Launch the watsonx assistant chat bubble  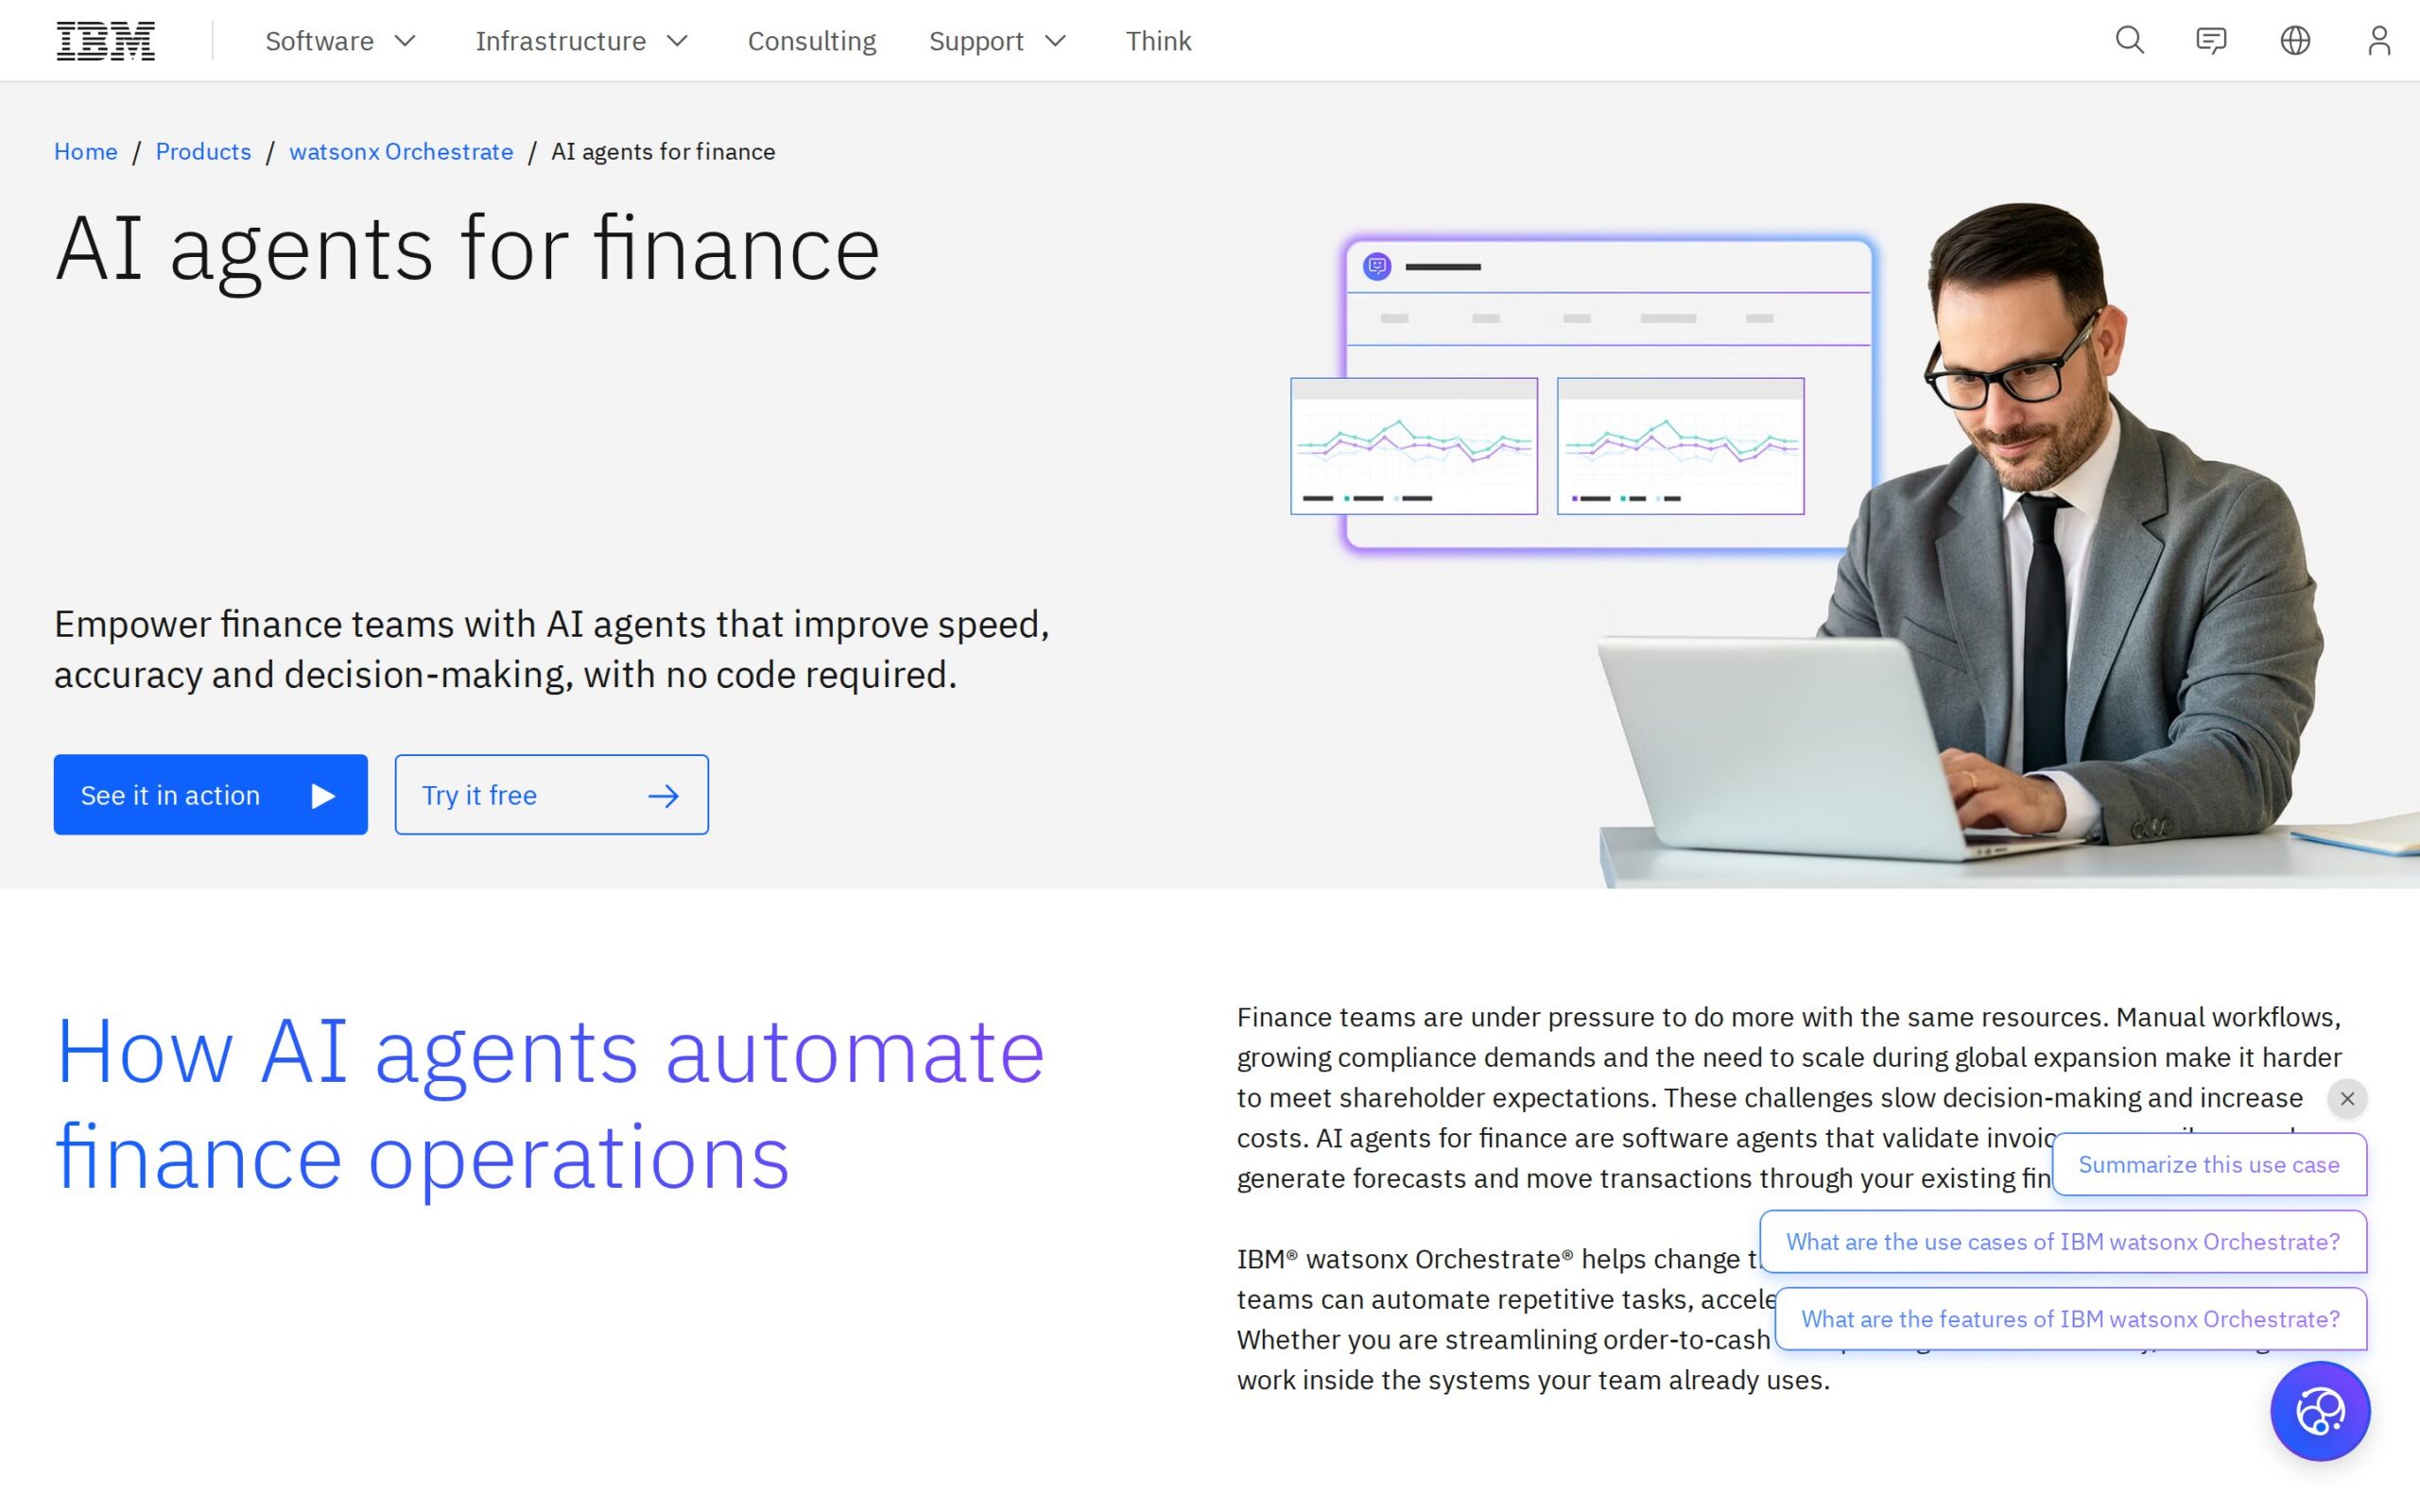pos(2320,1411)
